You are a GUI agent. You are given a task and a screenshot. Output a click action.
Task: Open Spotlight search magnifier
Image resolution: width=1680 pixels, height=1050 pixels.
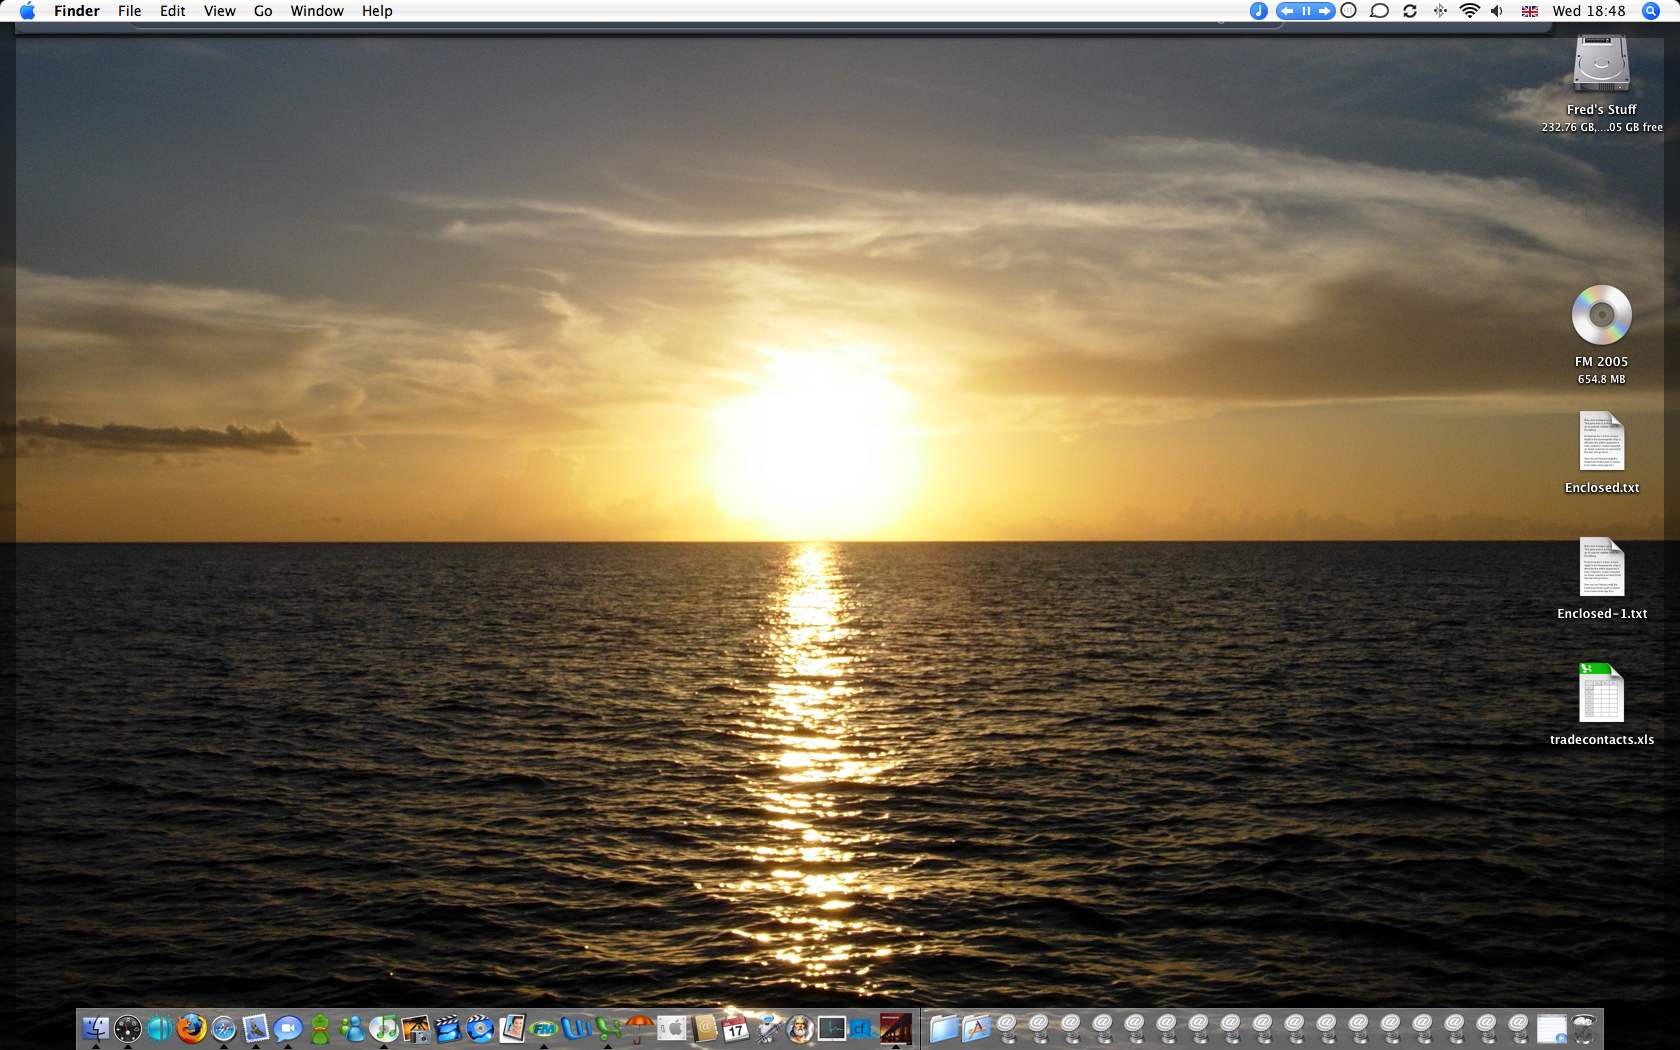click(1651, 11)
